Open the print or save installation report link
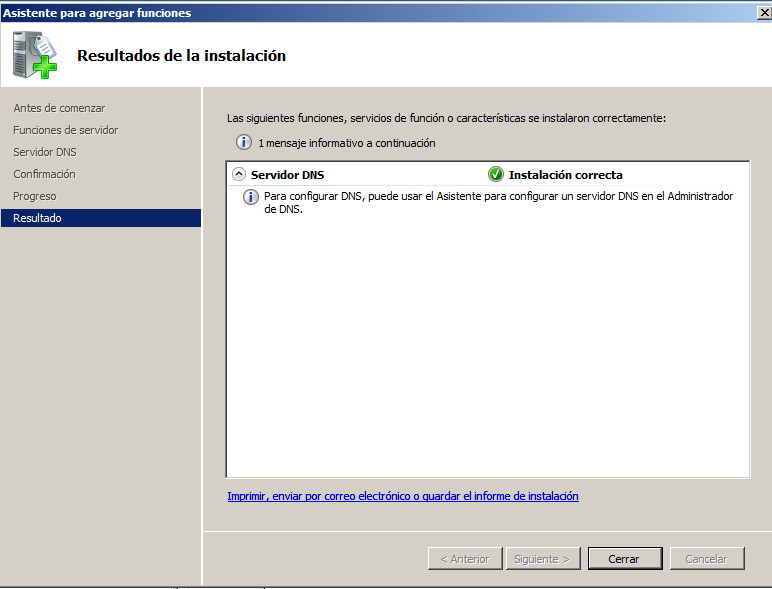The width and height of the screenshot is (772, 589). [x=403, y=496]
